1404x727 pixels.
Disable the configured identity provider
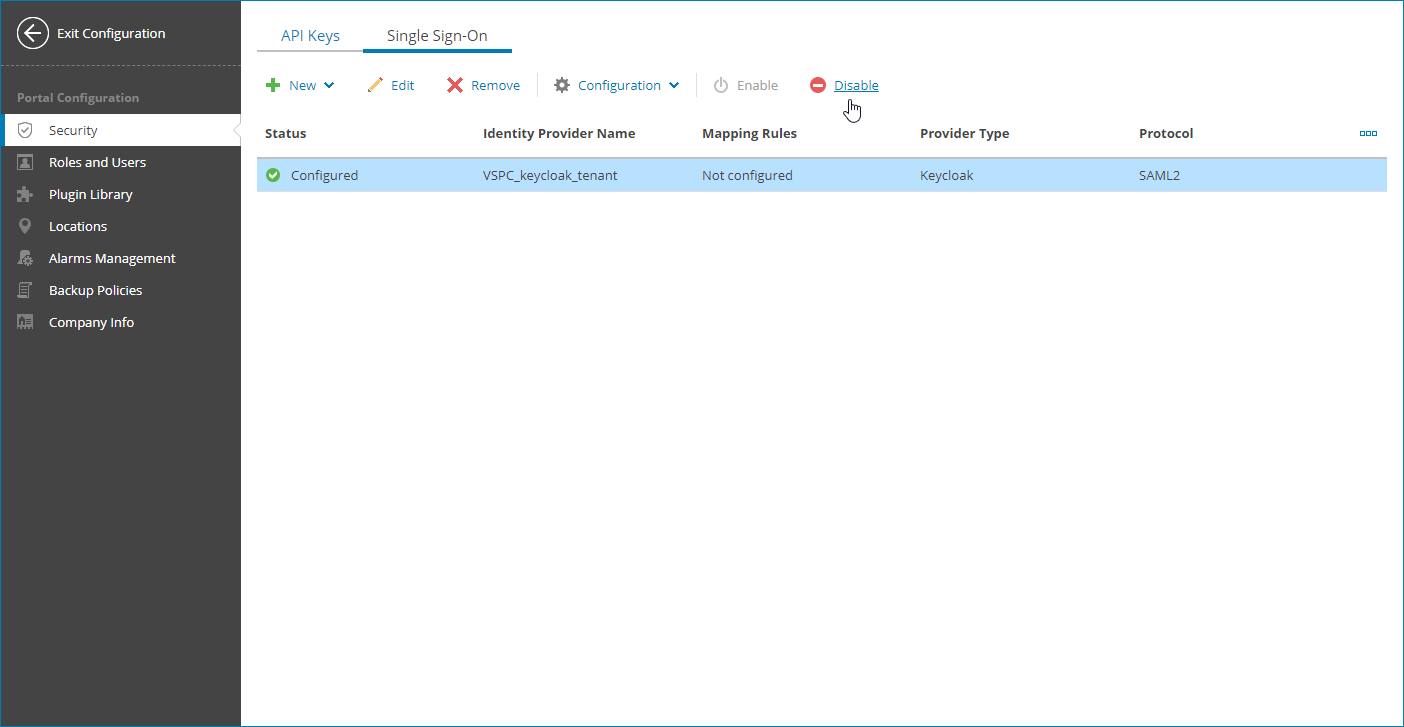[x=855, y=85]
